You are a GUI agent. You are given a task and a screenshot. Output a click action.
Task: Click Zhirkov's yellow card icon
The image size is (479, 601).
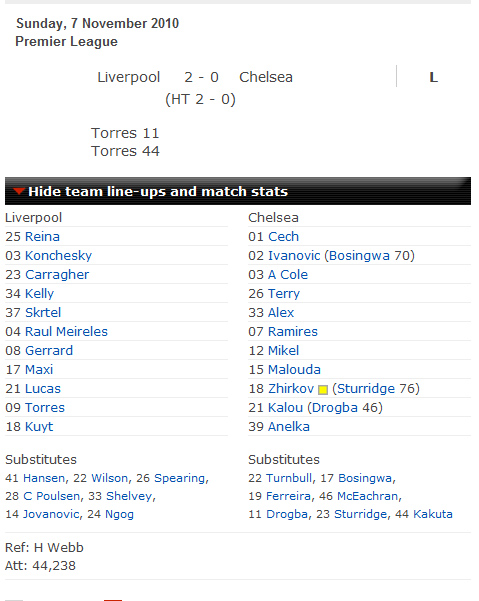click(x=323, y=390)
